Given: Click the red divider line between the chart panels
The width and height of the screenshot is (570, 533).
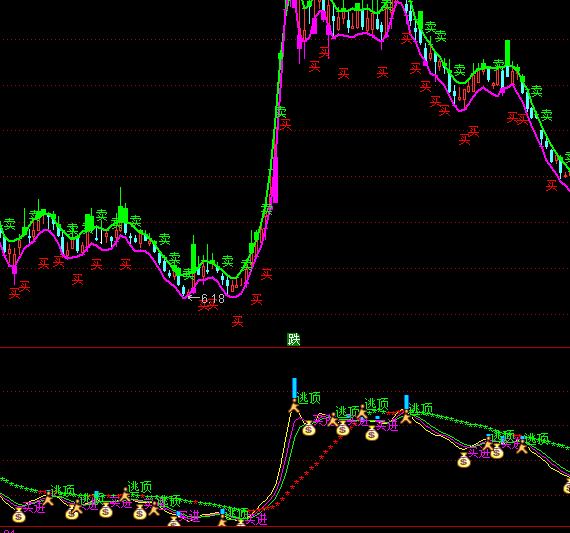Looking at the screenshot, I should click(285, 348).
